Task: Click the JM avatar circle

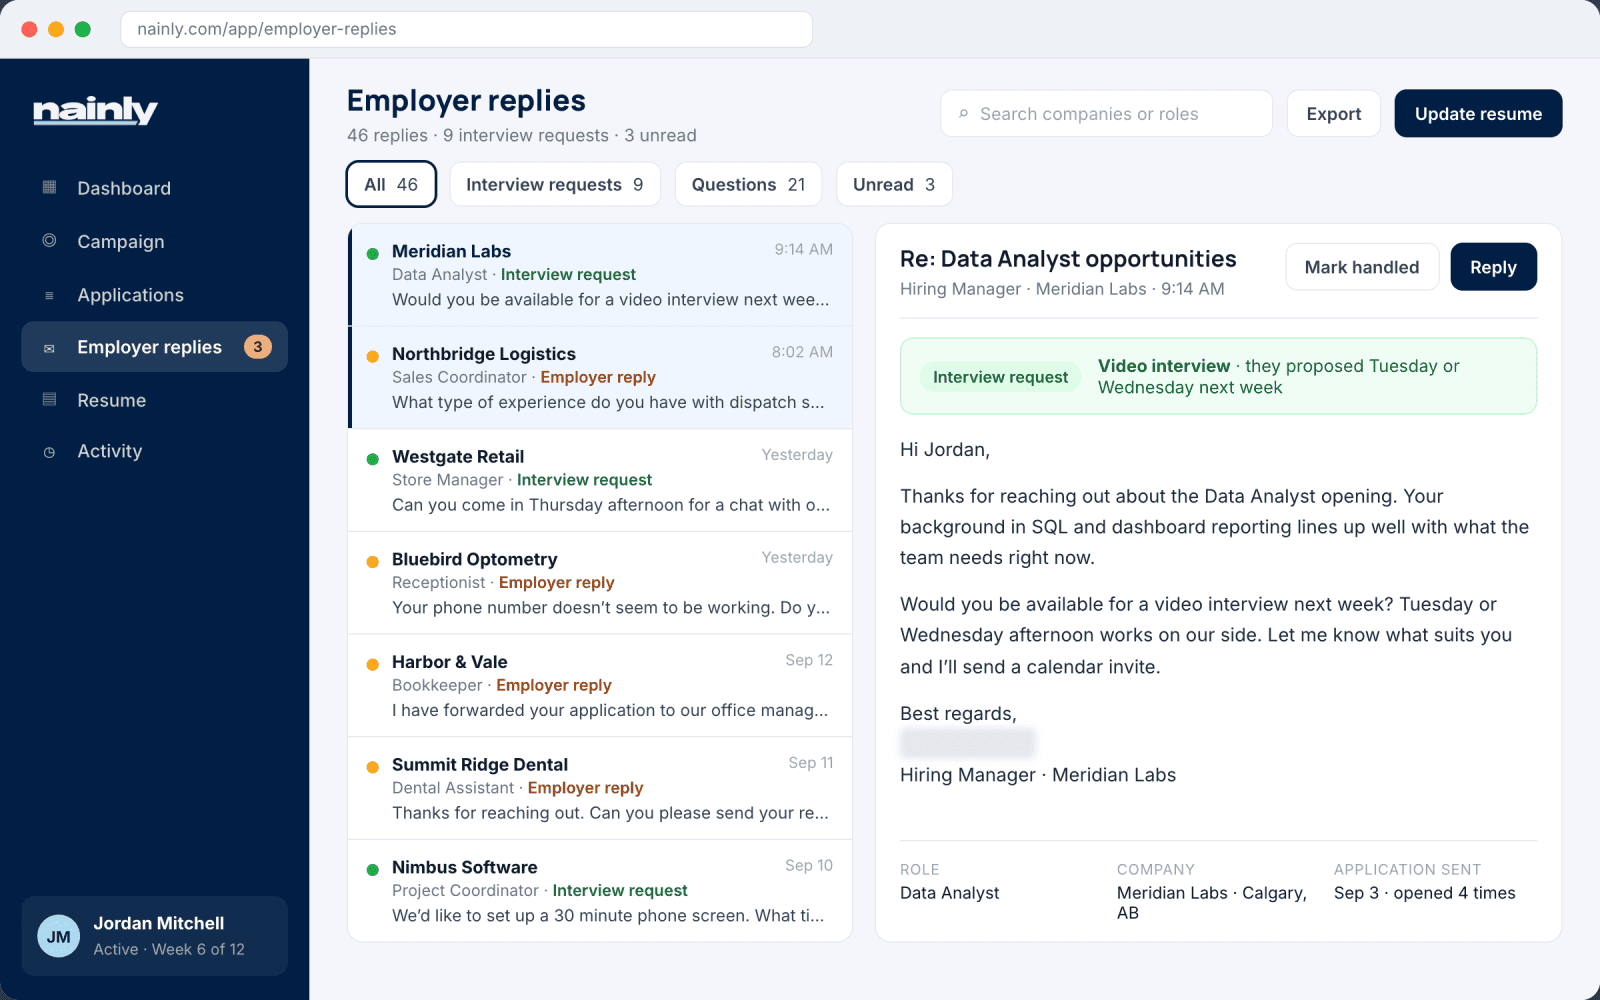Action: (x=58, y=936)
